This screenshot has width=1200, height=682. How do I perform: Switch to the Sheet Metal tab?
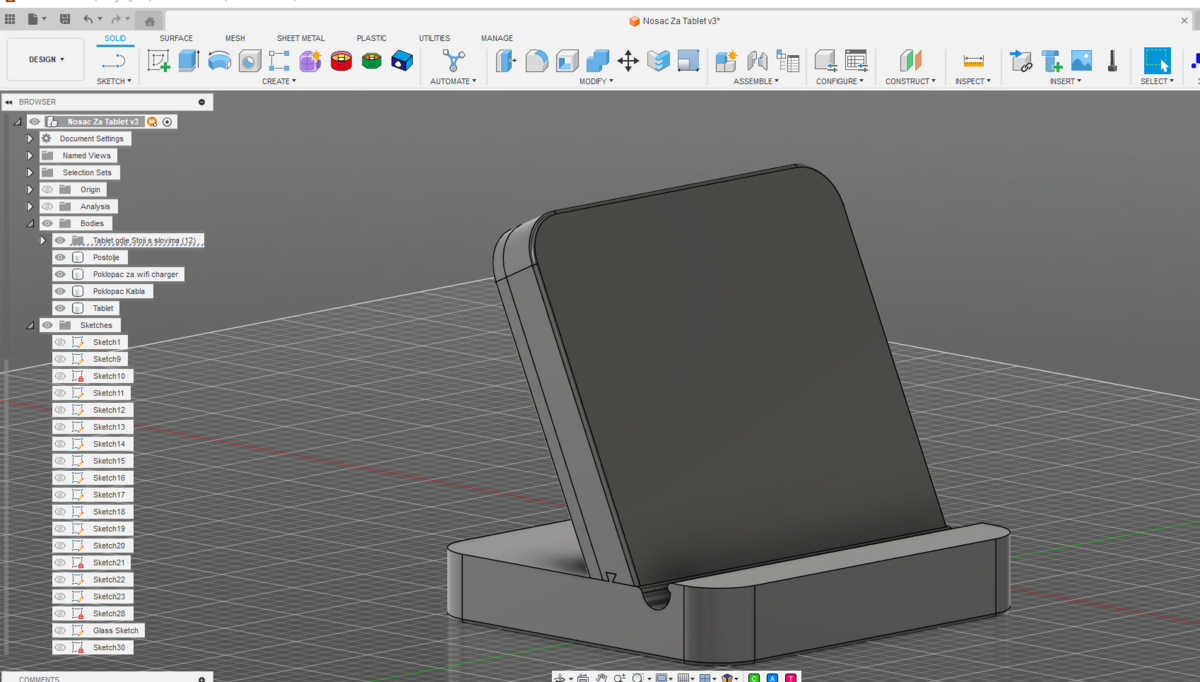pos(300,38)
